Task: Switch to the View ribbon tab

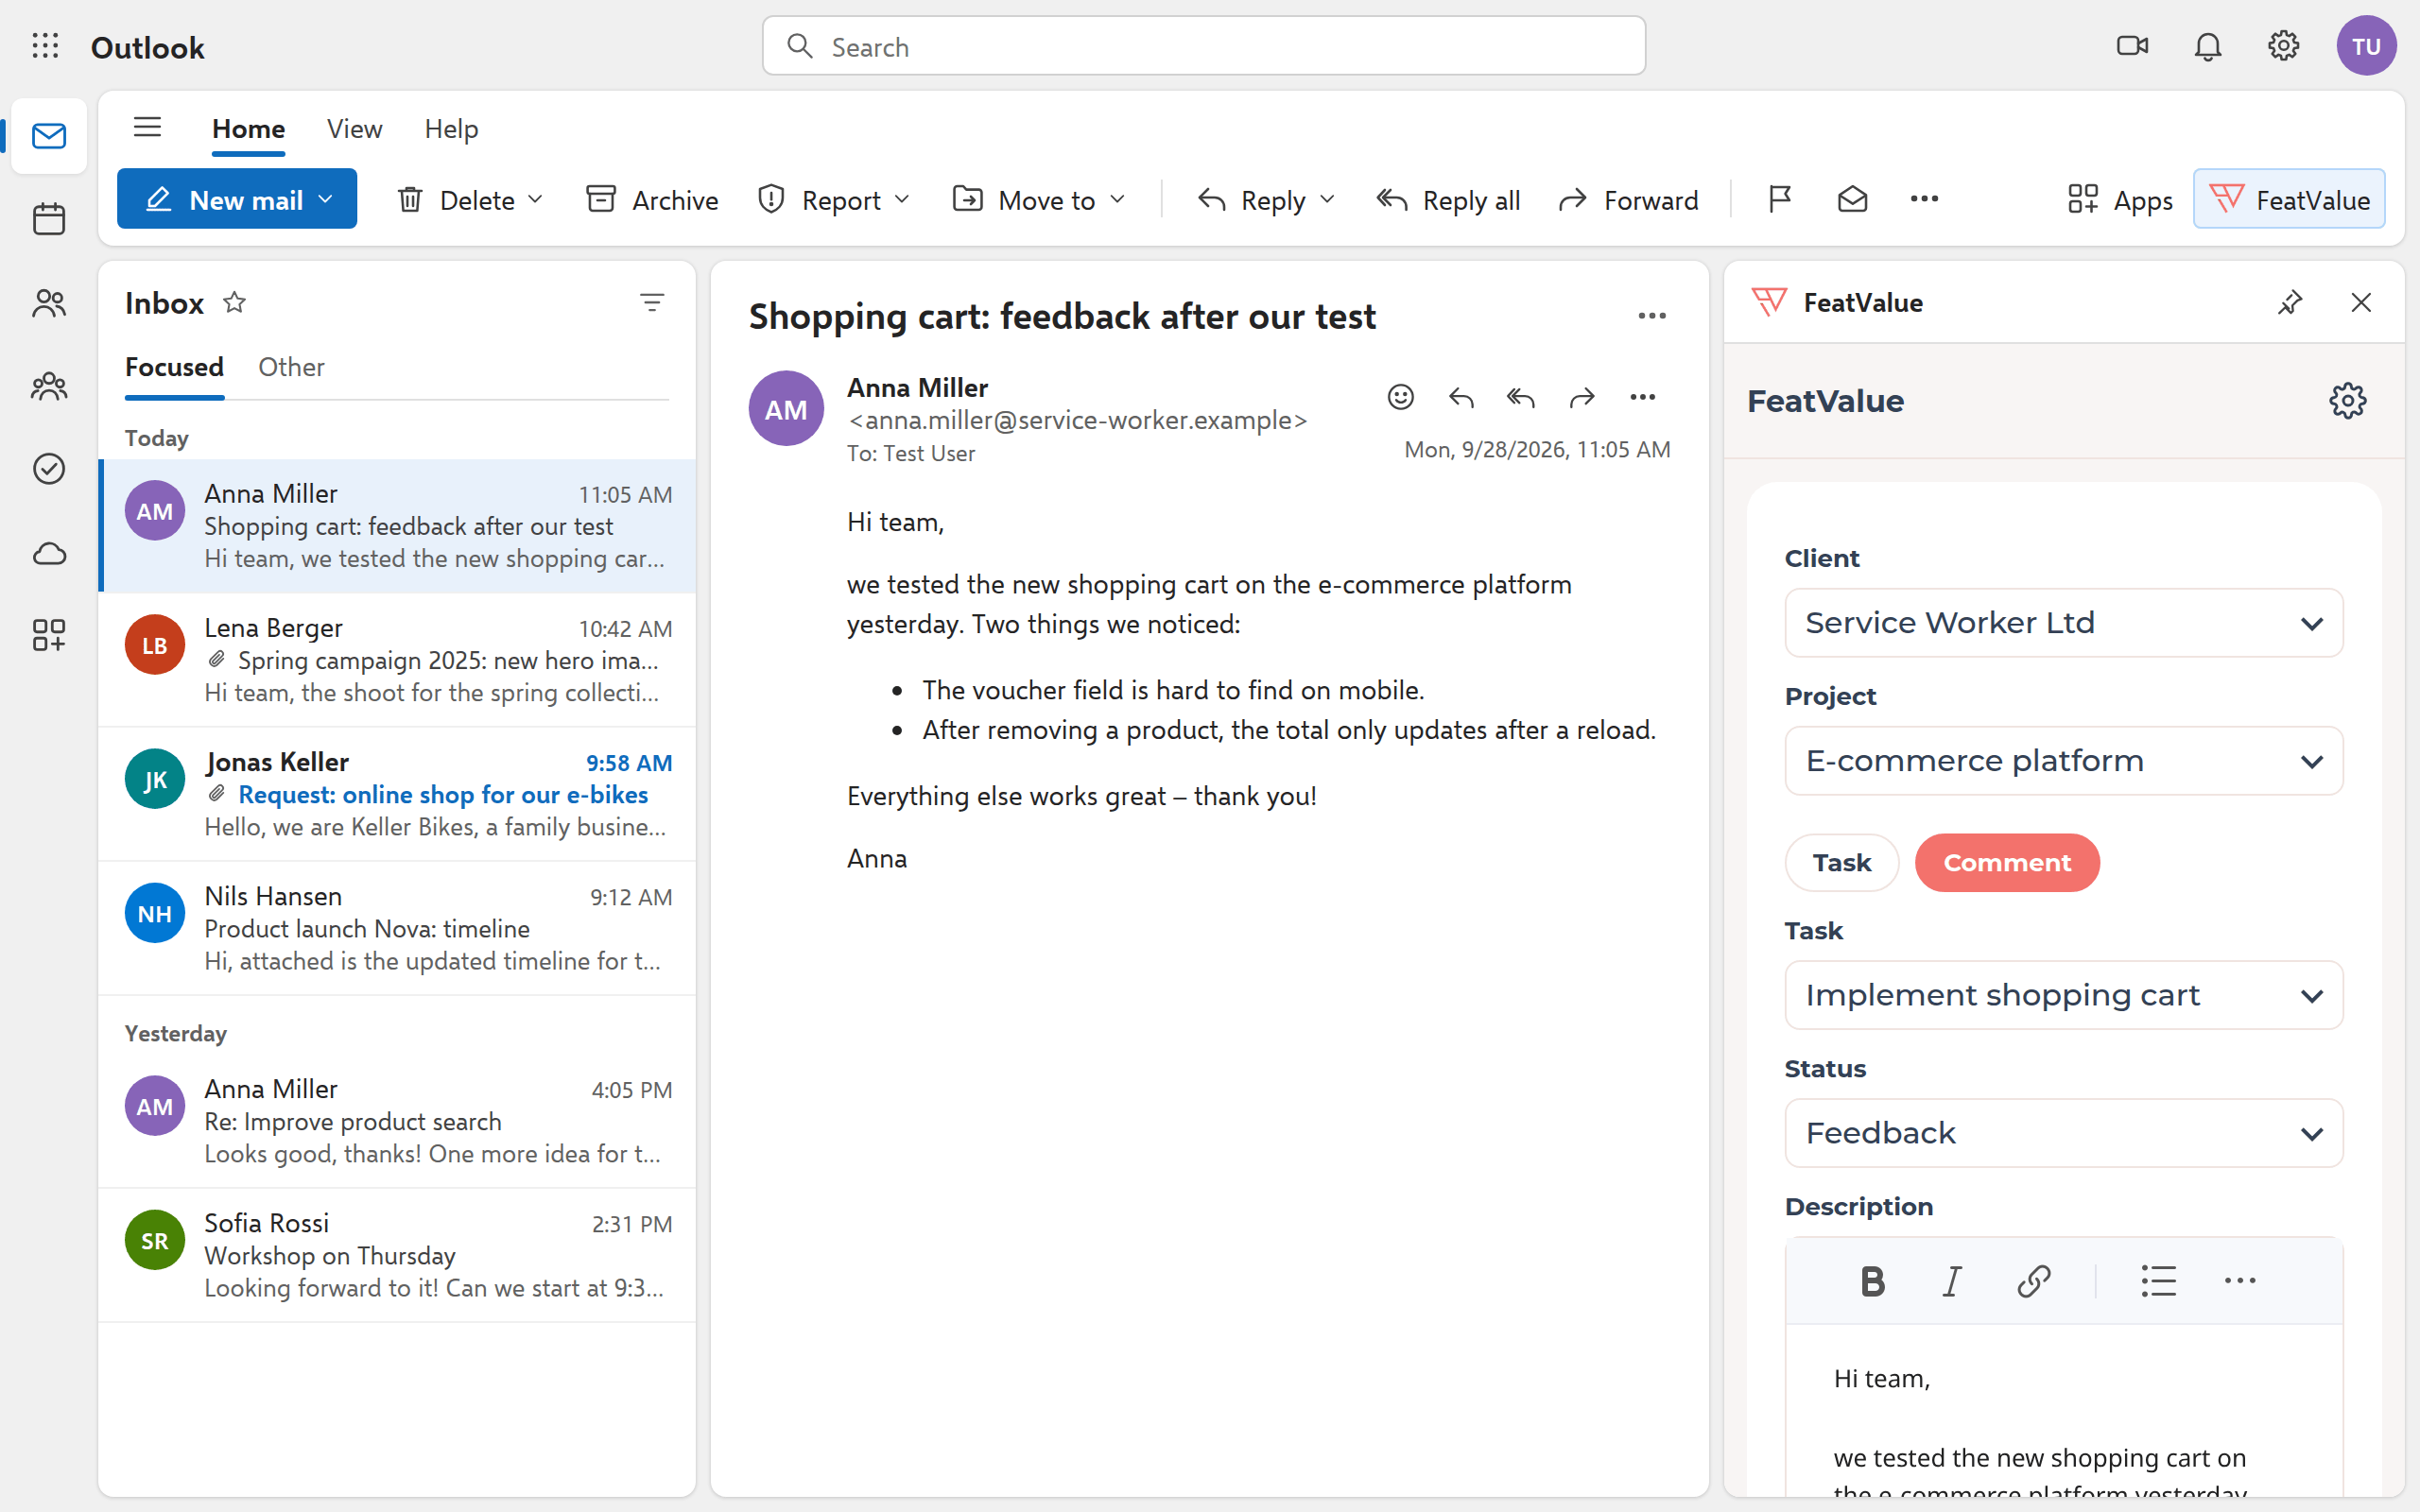Action: click(354, 129)
